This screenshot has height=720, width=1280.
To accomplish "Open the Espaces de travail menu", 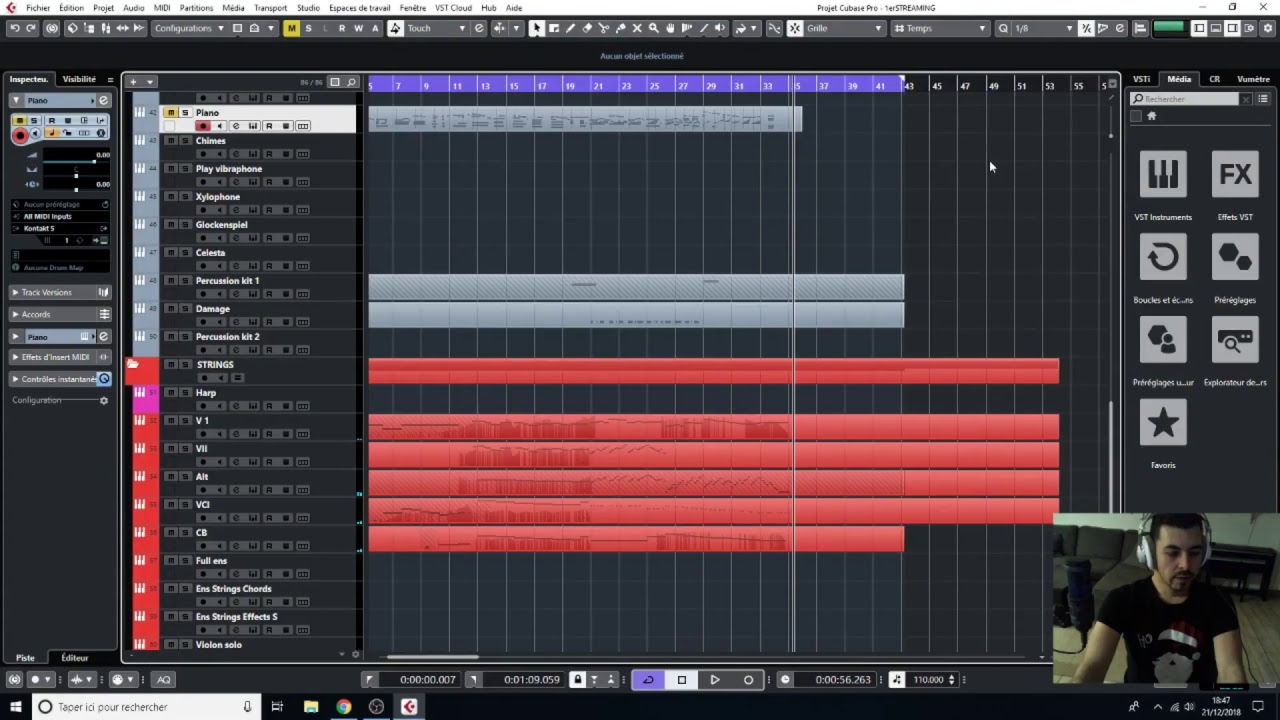I will (360, 8).
